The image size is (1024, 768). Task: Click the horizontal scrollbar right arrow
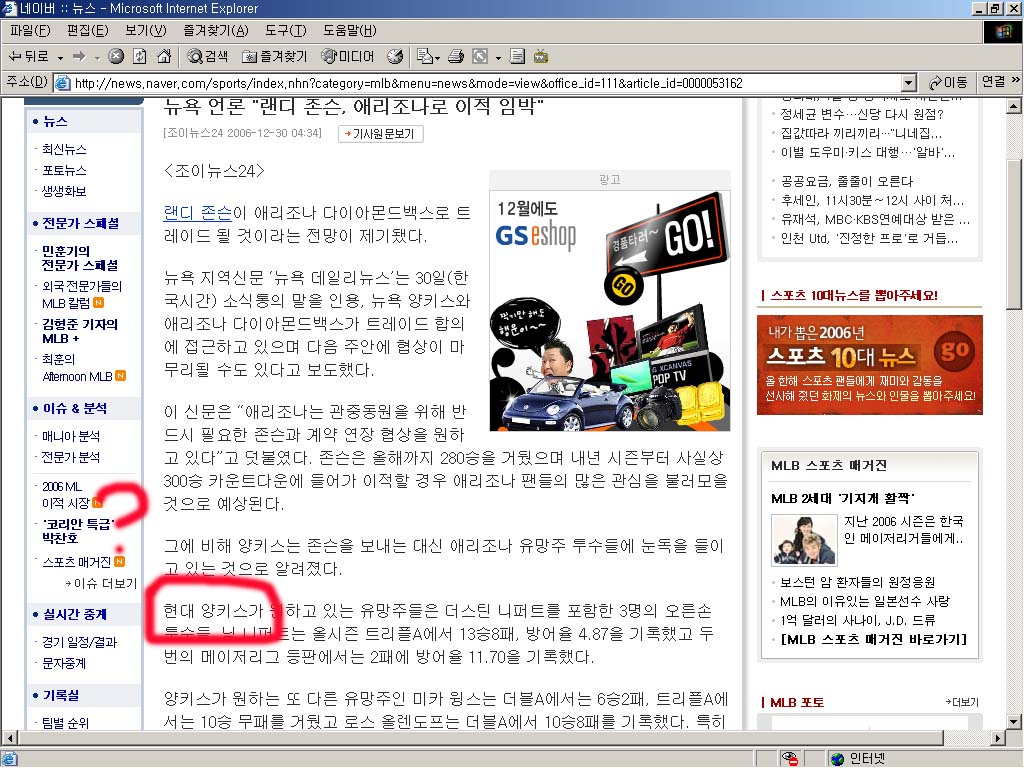998,738
